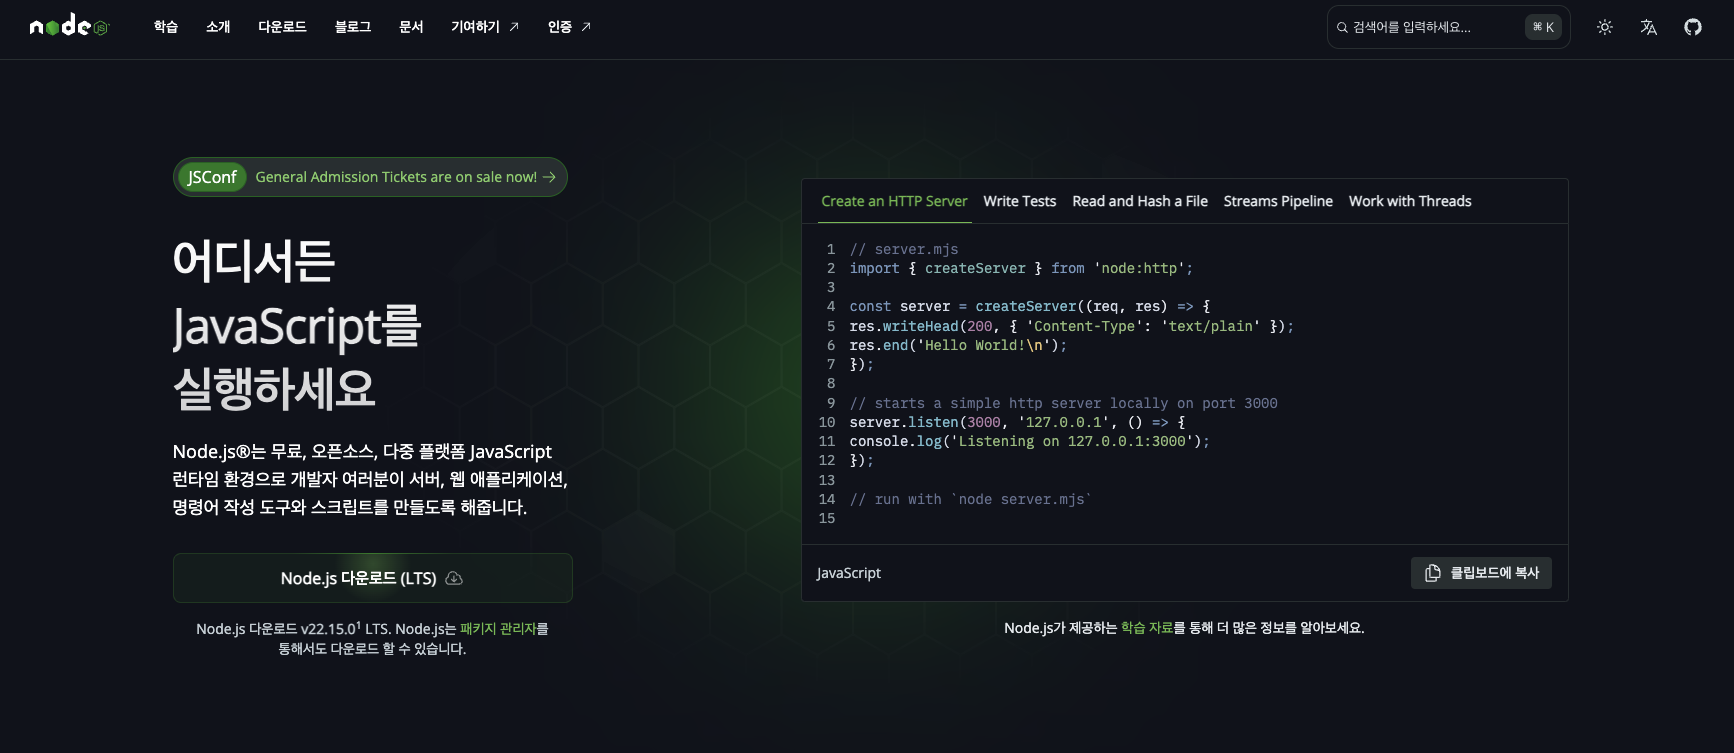Click the res.writeHead(200 code line

click(1071, 326)
